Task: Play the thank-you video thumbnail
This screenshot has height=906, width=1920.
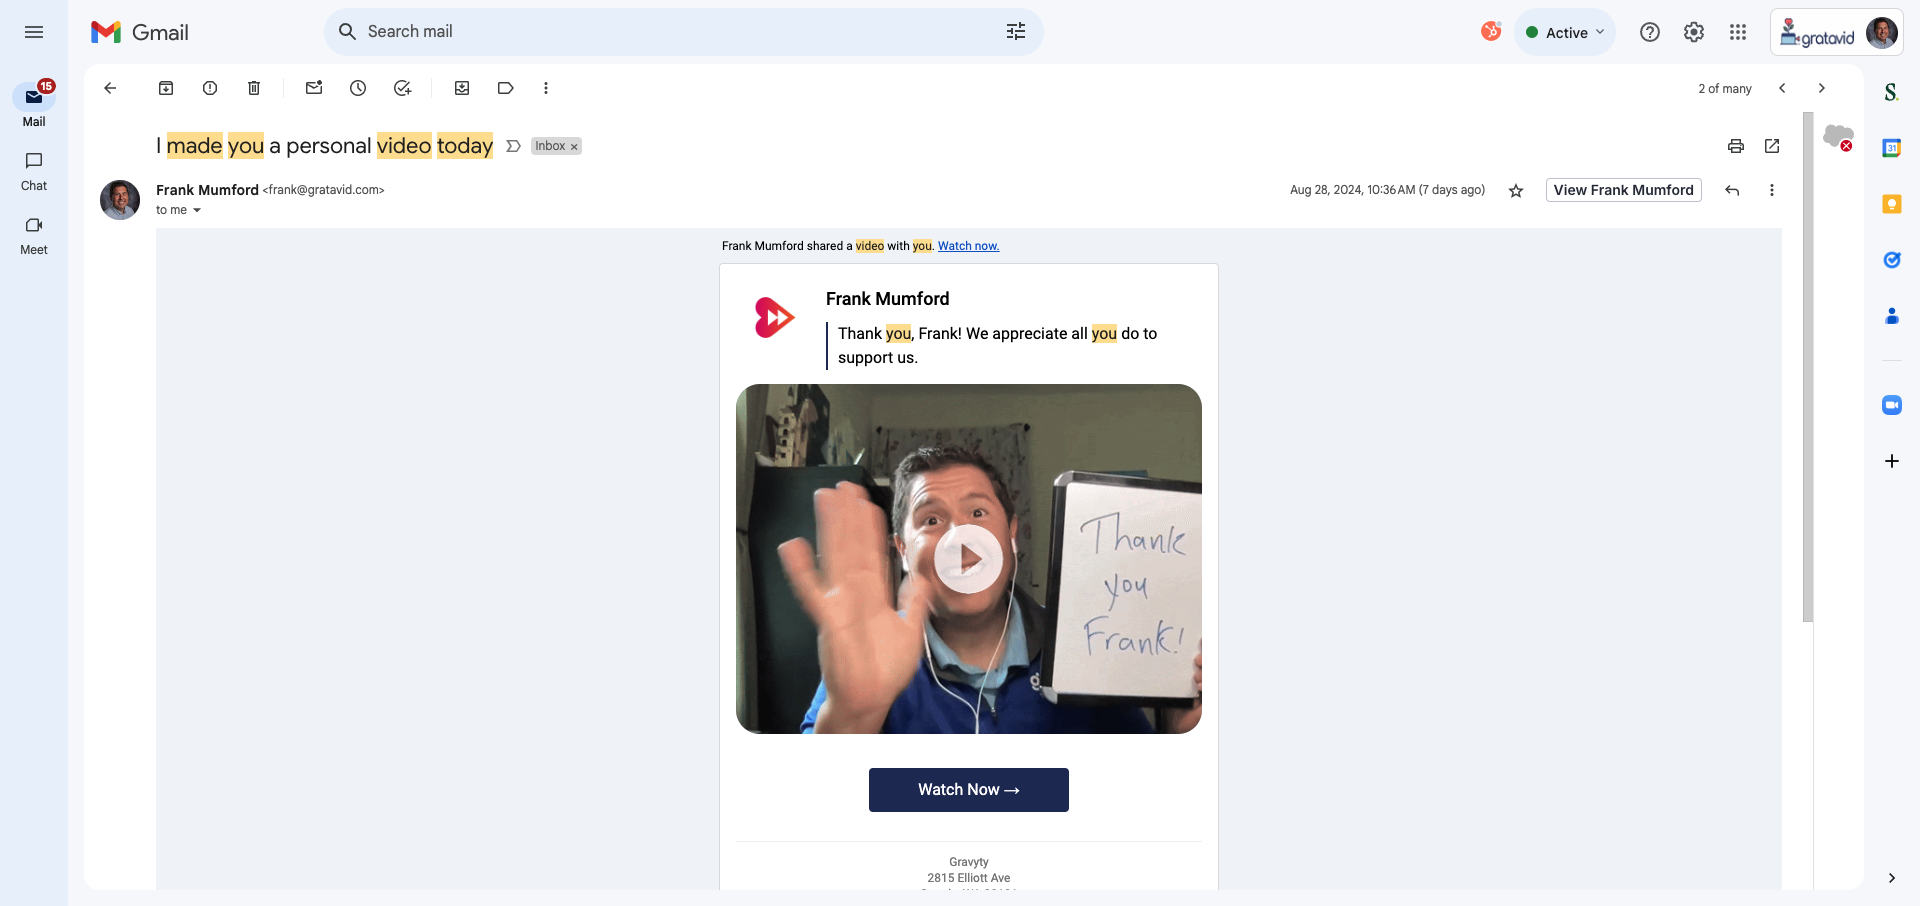Action: tap(968, 559)
